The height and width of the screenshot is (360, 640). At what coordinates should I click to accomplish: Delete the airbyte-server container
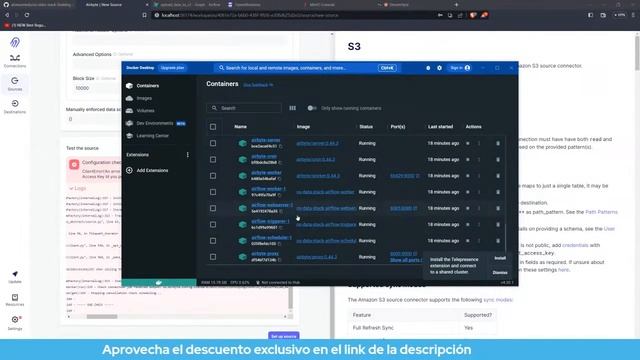point(498,143)
